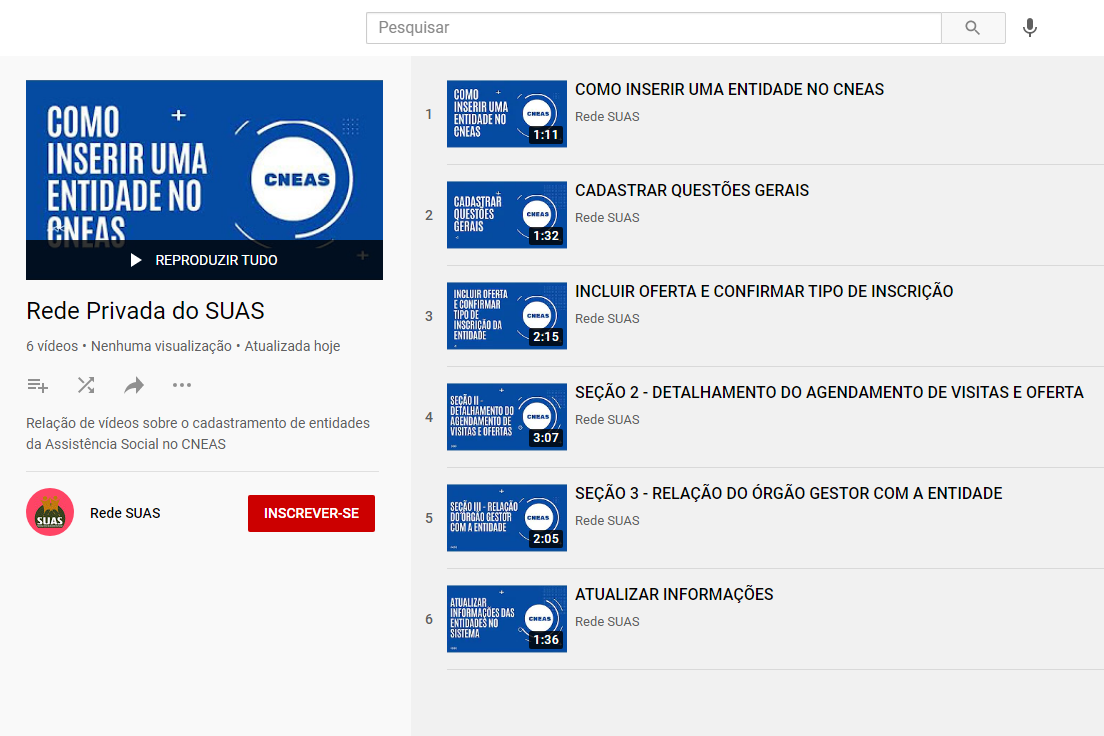The height and width of the screenshot is (736, 1104).
Task: Open video Como Inserir Uma Entidade no CNEAS
Action: [729, 90]
